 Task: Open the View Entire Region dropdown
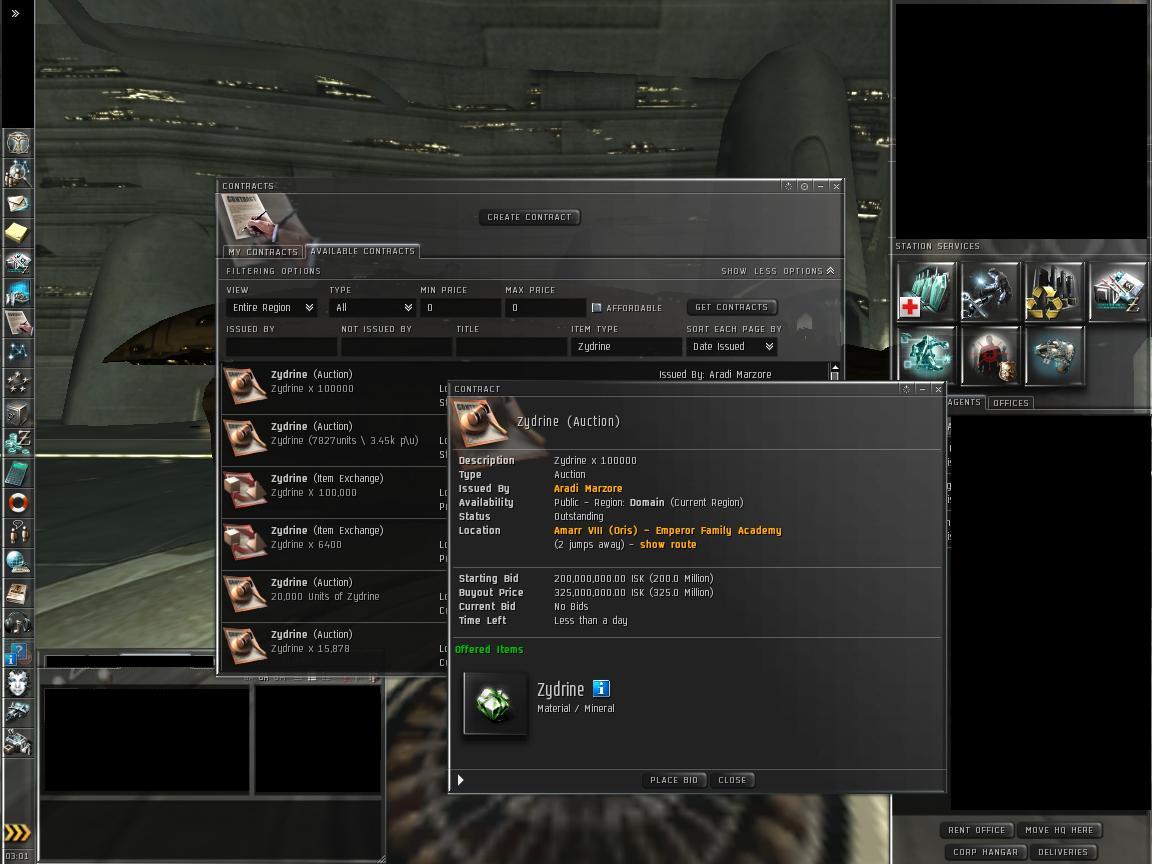tap(273, 308)
